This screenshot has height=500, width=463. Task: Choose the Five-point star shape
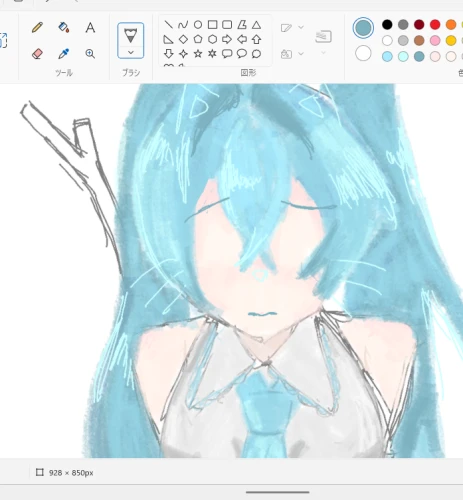click(x=198, y=54)
